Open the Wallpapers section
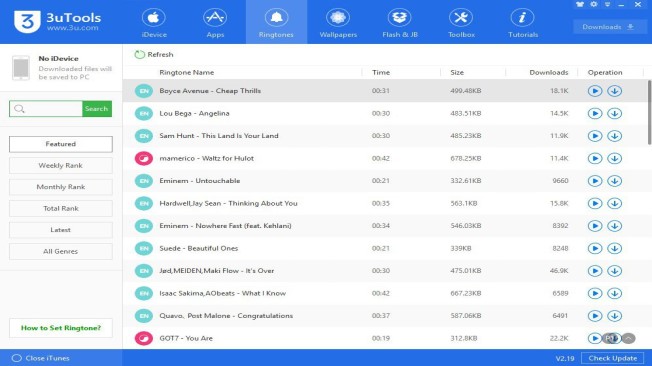 pyautogui.click(x=338, y=22)
